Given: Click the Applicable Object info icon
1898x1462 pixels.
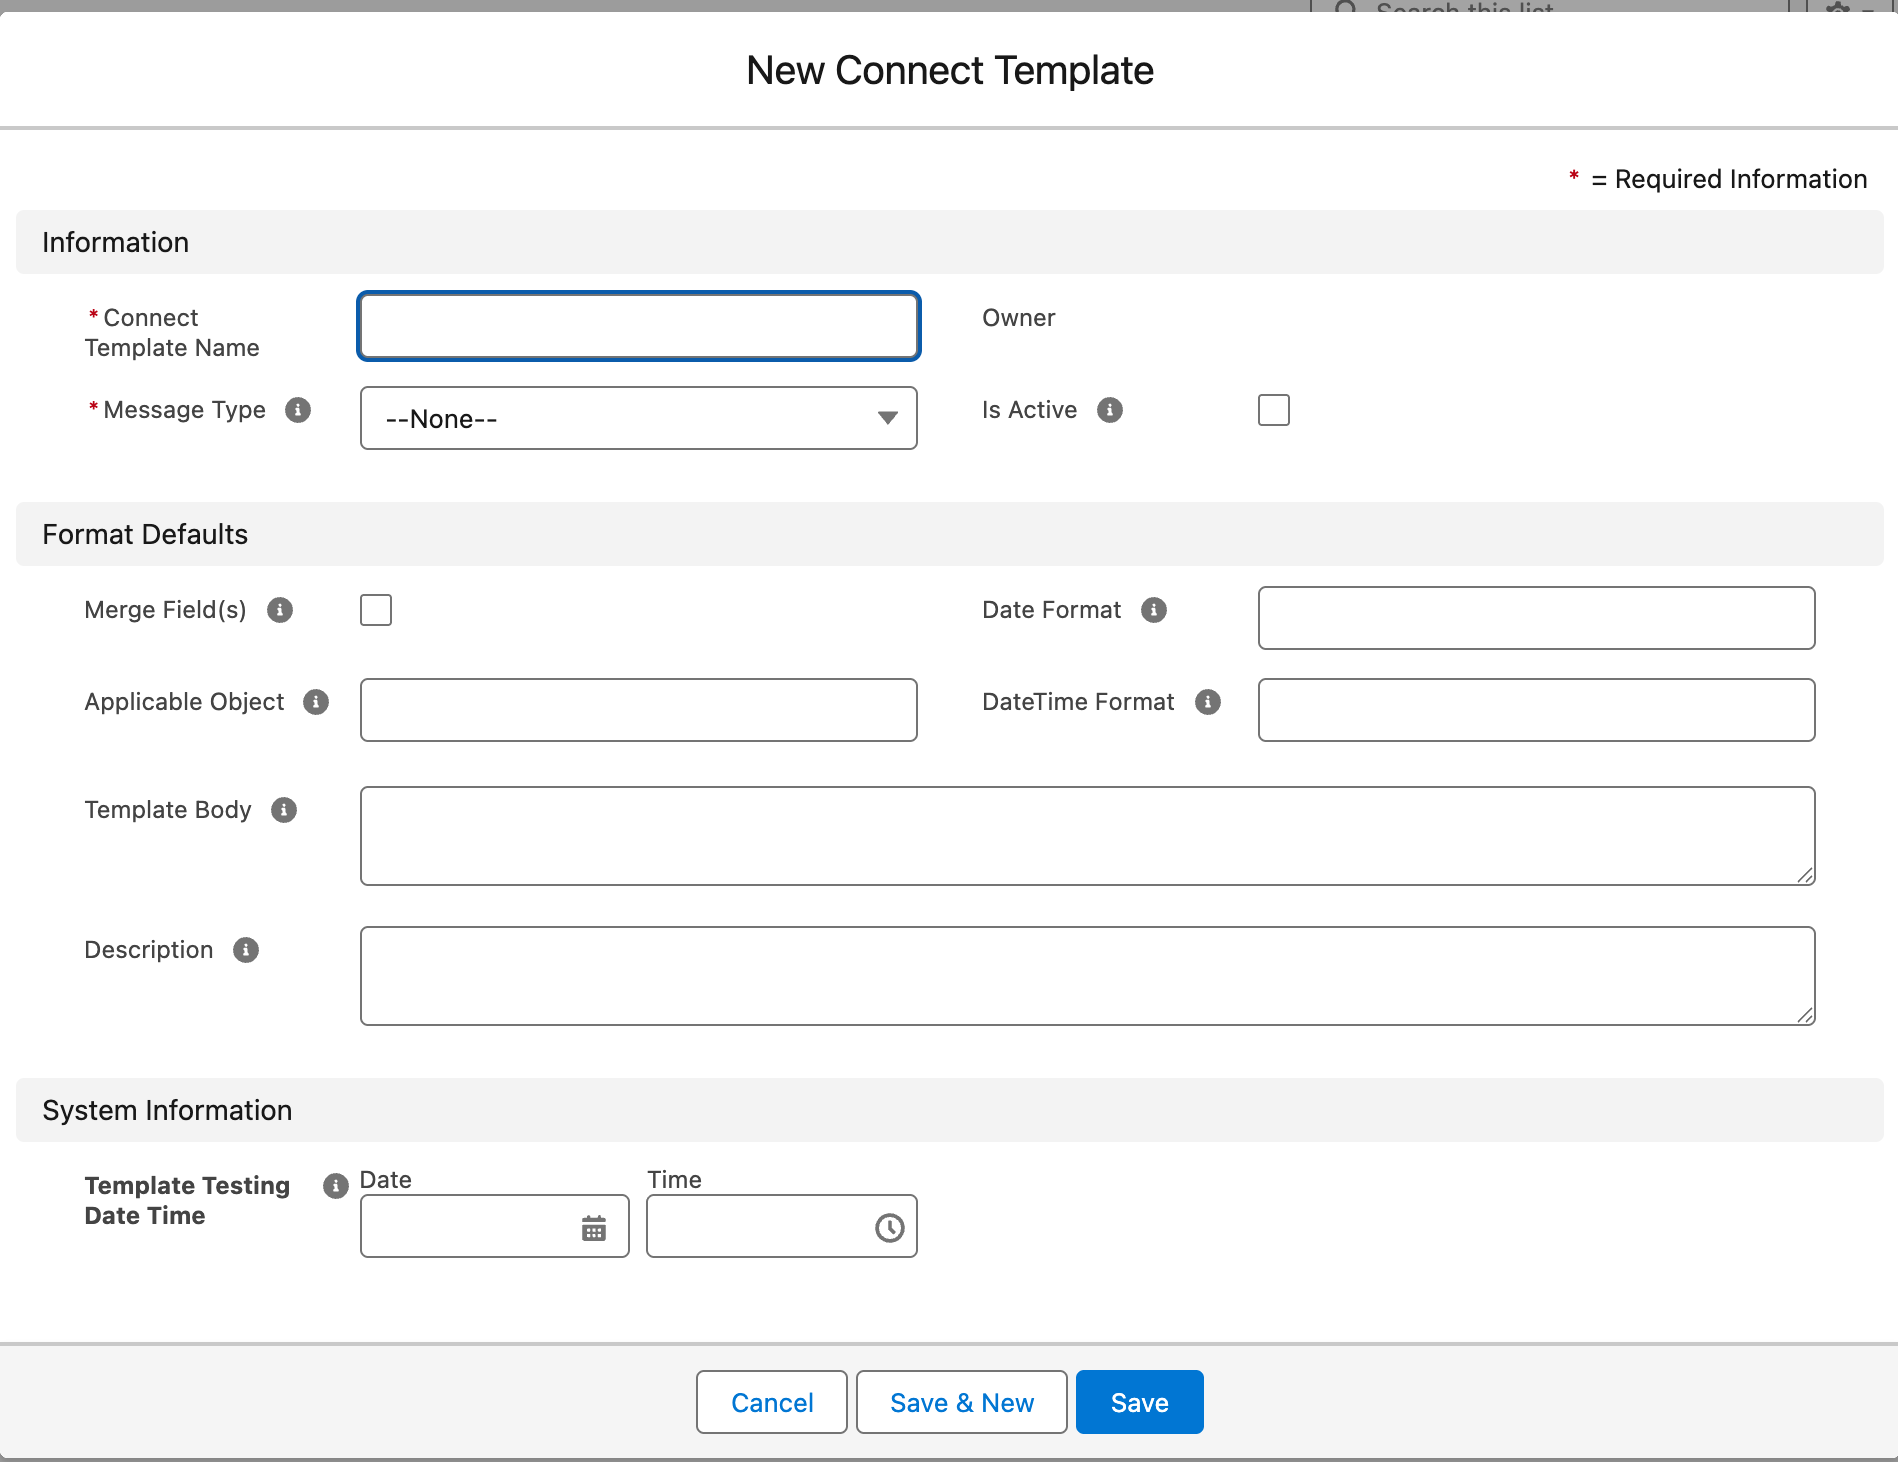Looking at the screenshot, I should pyautogui.click(x=316, y=702).
